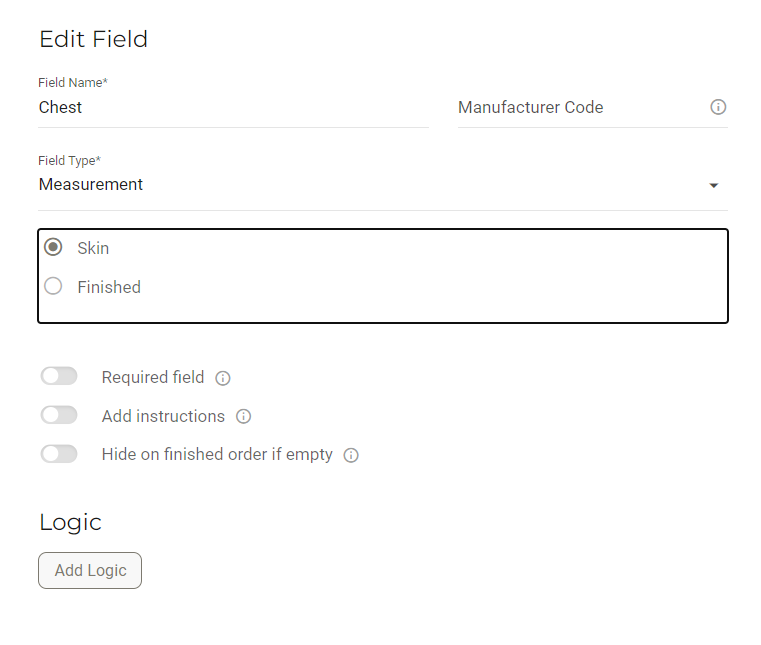Click info icon next to Required field
This screenshot has height=645, width=761.
pyautogui.click(x=223, y=378)
